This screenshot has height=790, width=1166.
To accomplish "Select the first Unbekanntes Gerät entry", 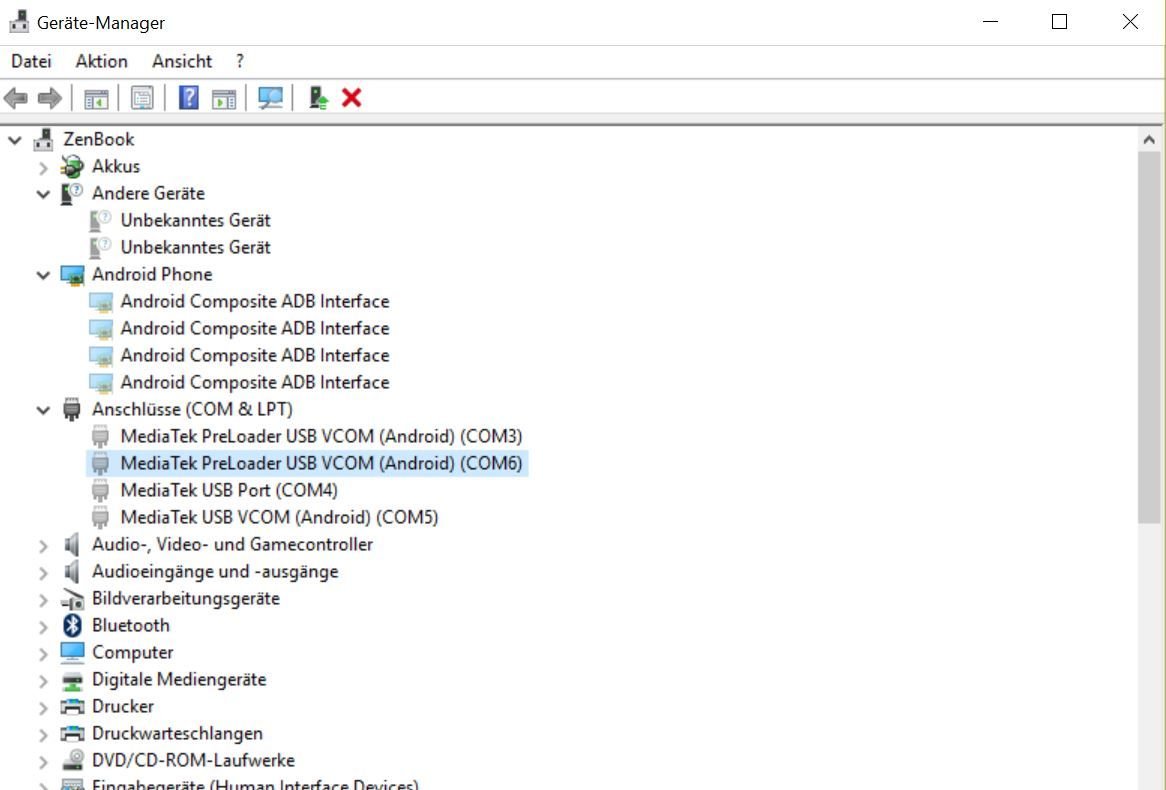I will coord(196,220).
